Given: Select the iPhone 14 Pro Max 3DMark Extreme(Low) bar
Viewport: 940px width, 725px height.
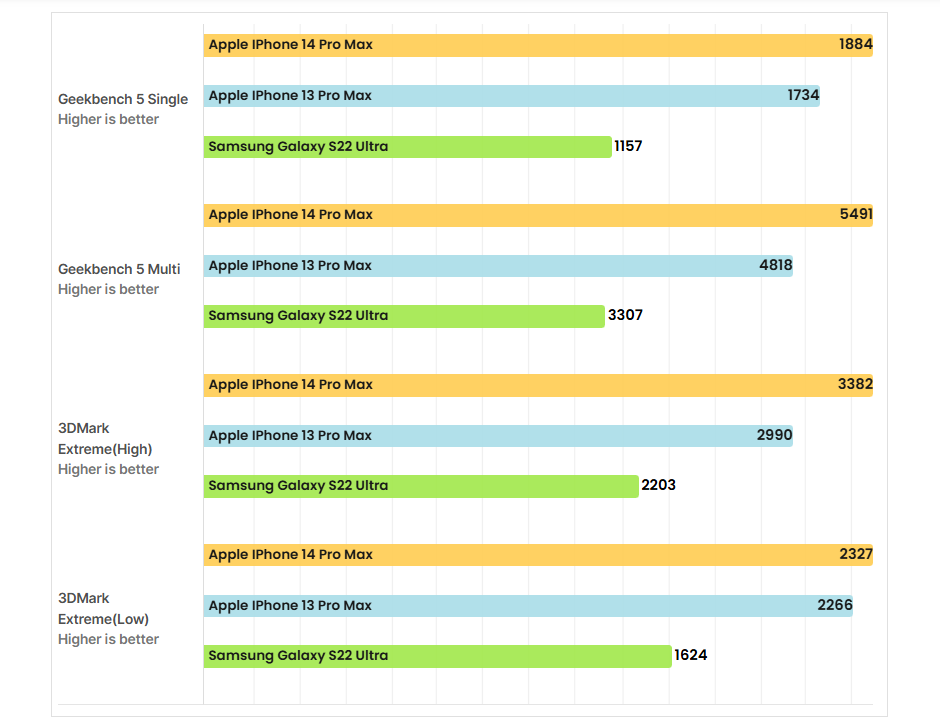Looking at the screenshot, I should pos(538,555).
